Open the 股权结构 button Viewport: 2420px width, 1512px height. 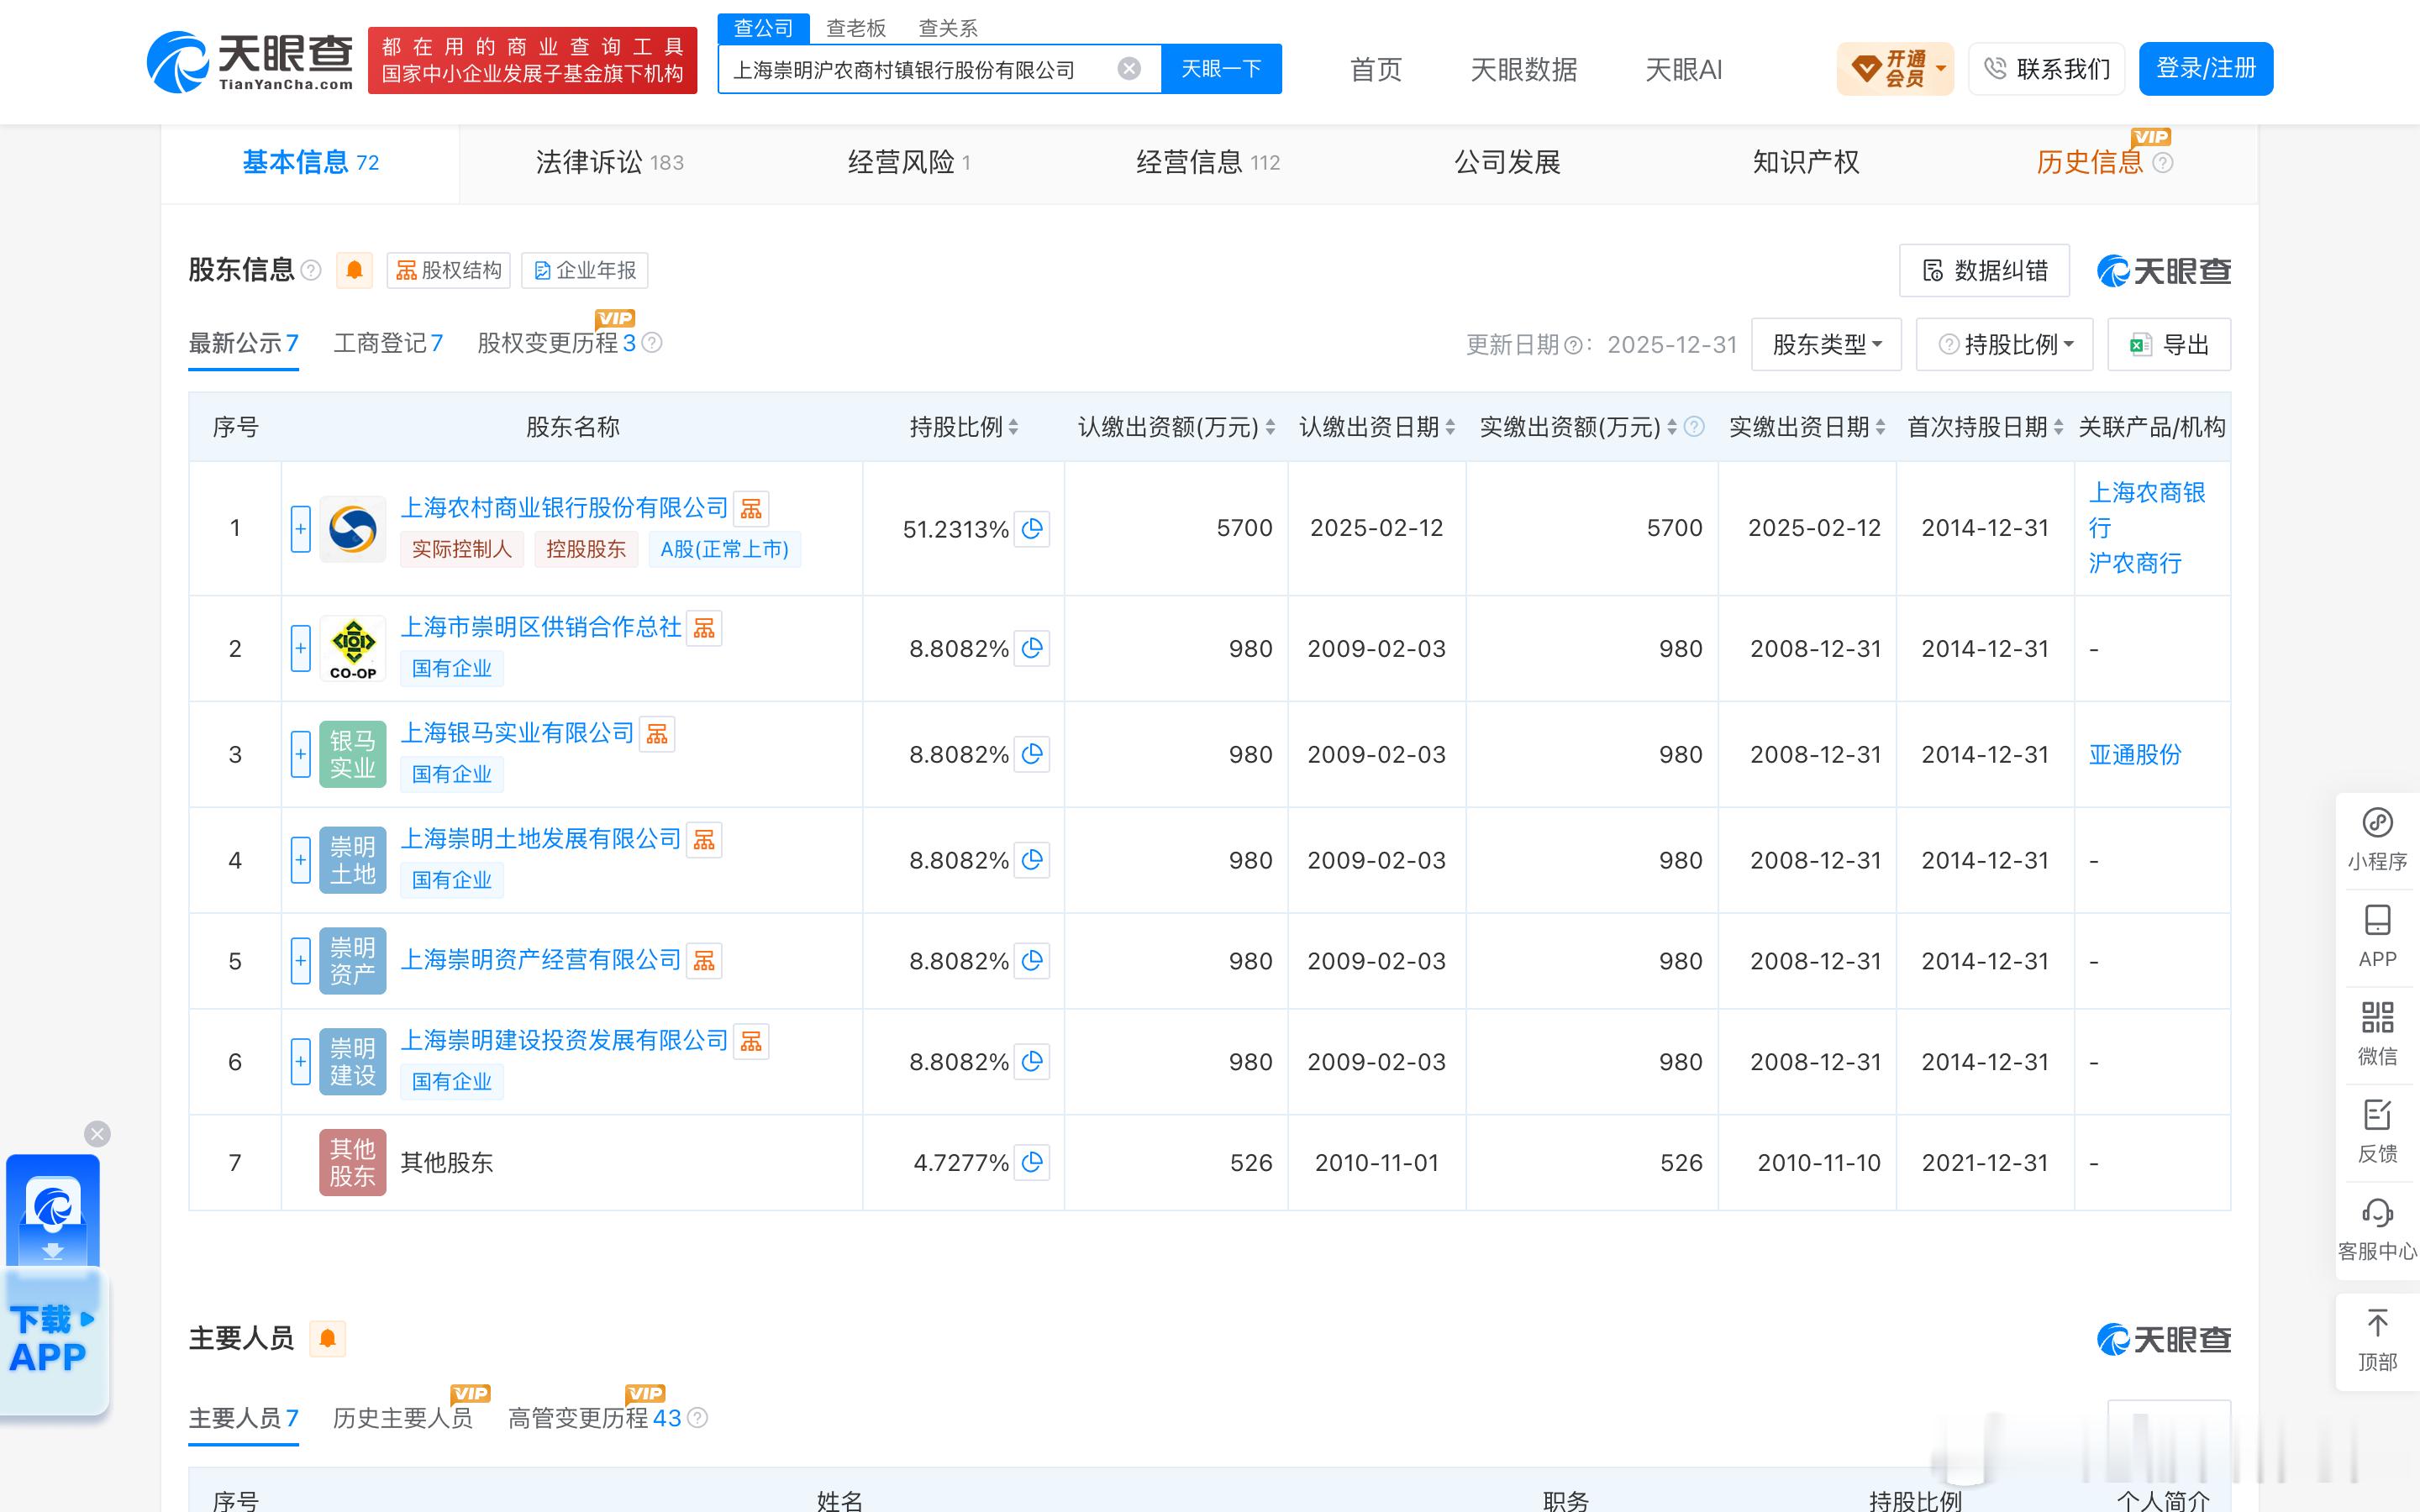448,270
